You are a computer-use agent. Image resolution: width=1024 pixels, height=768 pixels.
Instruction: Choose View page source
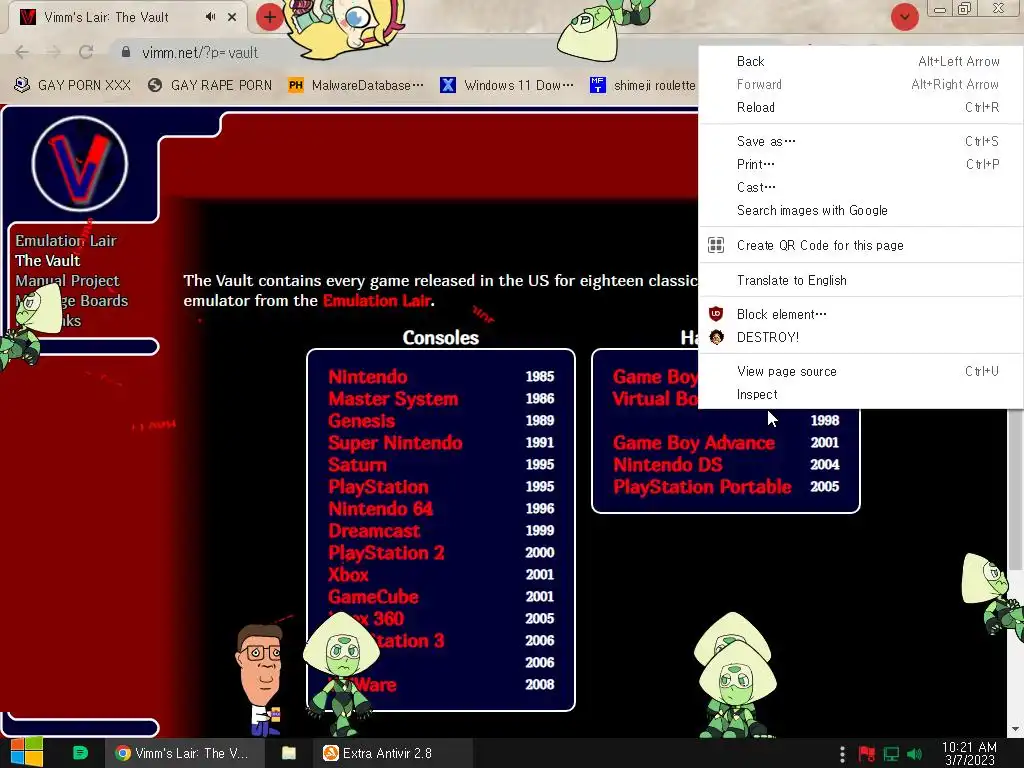click(860, 372)
